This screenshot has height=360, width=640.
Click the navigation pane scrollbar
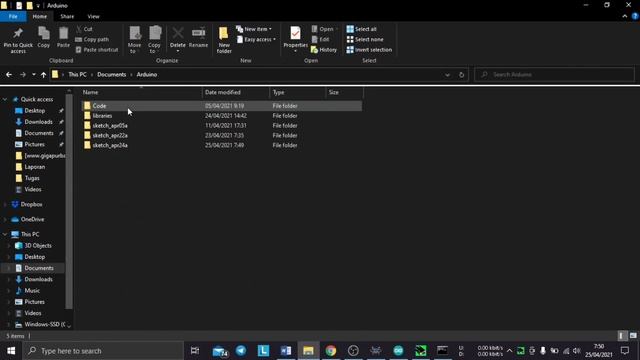(69, 202)
